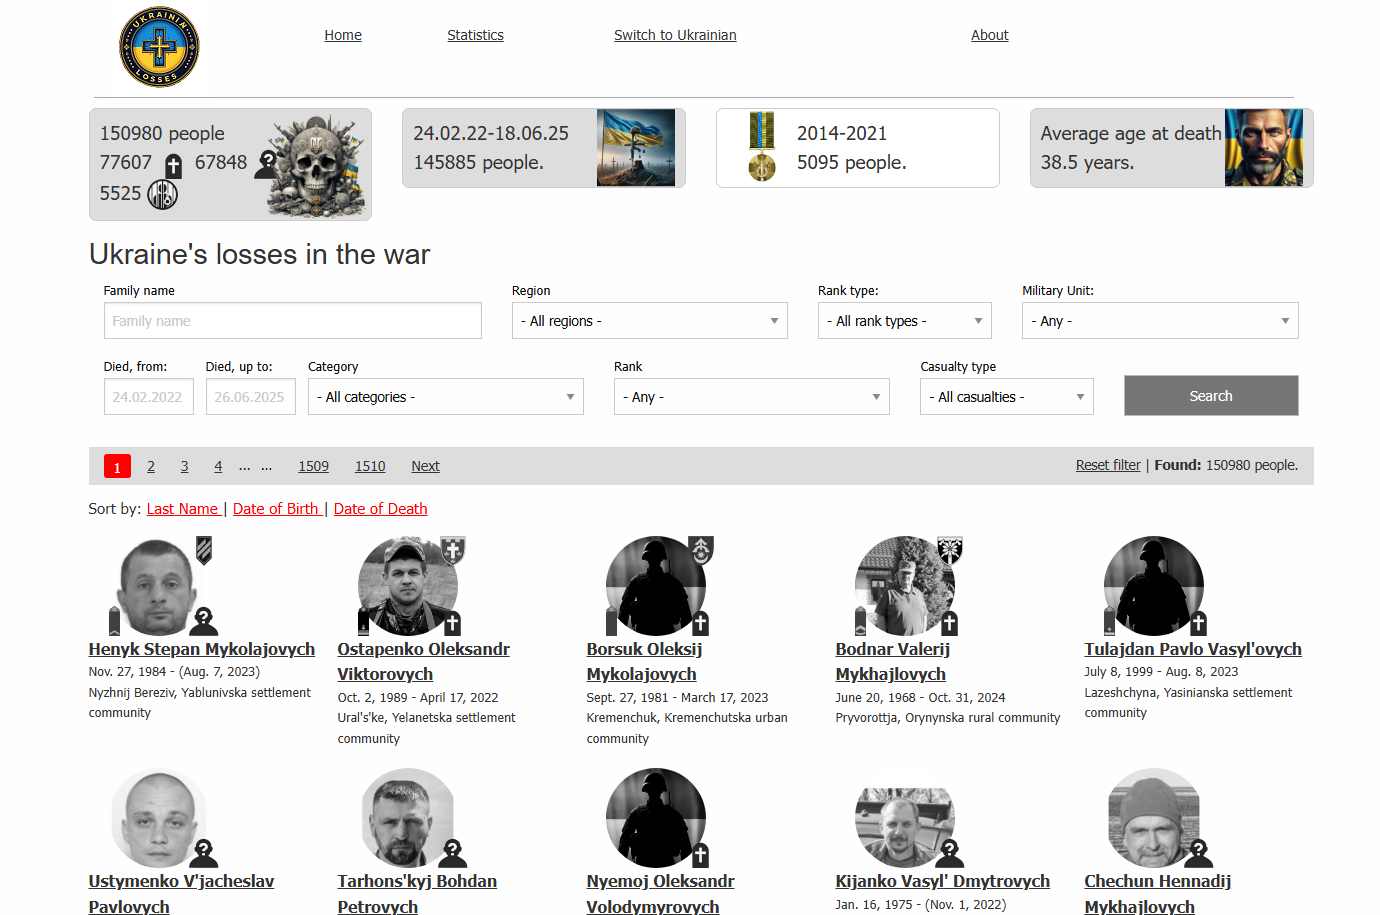Click the skull image in the totals card
Viewport: 1380px width, 915px height.
pyautogui.click(x=315, y=165)
